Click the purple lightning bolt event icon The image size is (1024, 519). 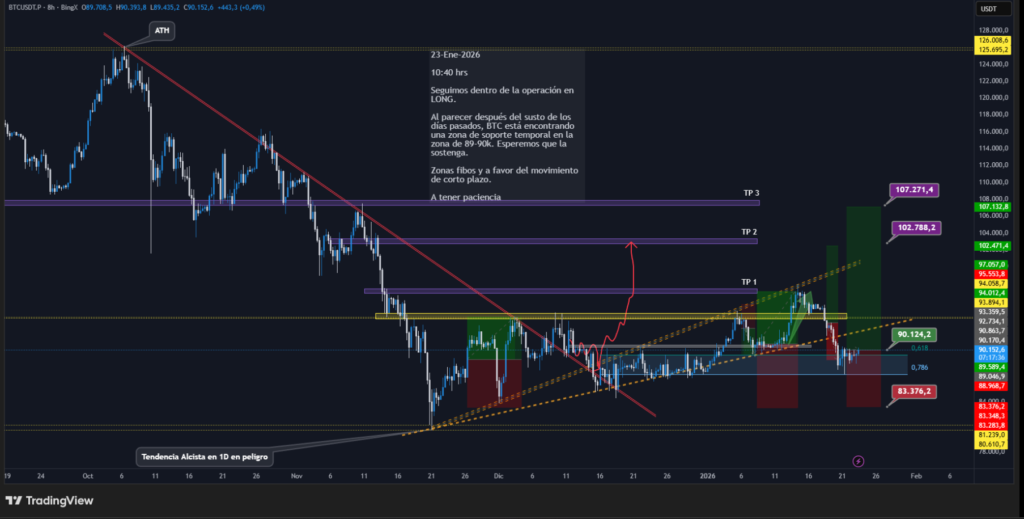(857, 461)
